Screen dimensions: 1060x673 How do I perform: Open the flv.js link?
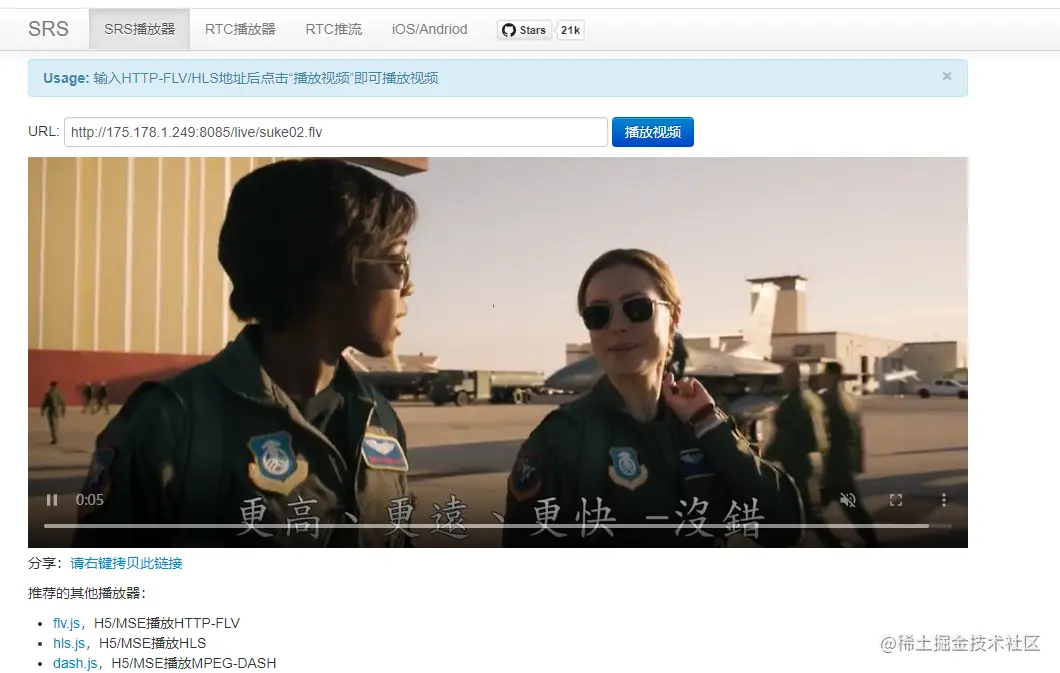66,623
